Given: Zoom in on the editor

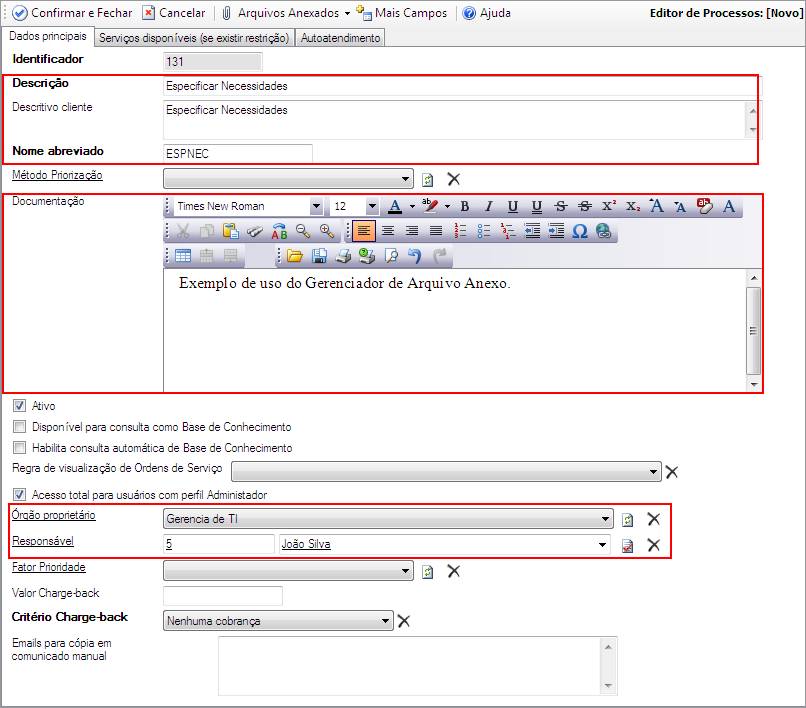Looking at the screenshot, I should click(327, 231).
